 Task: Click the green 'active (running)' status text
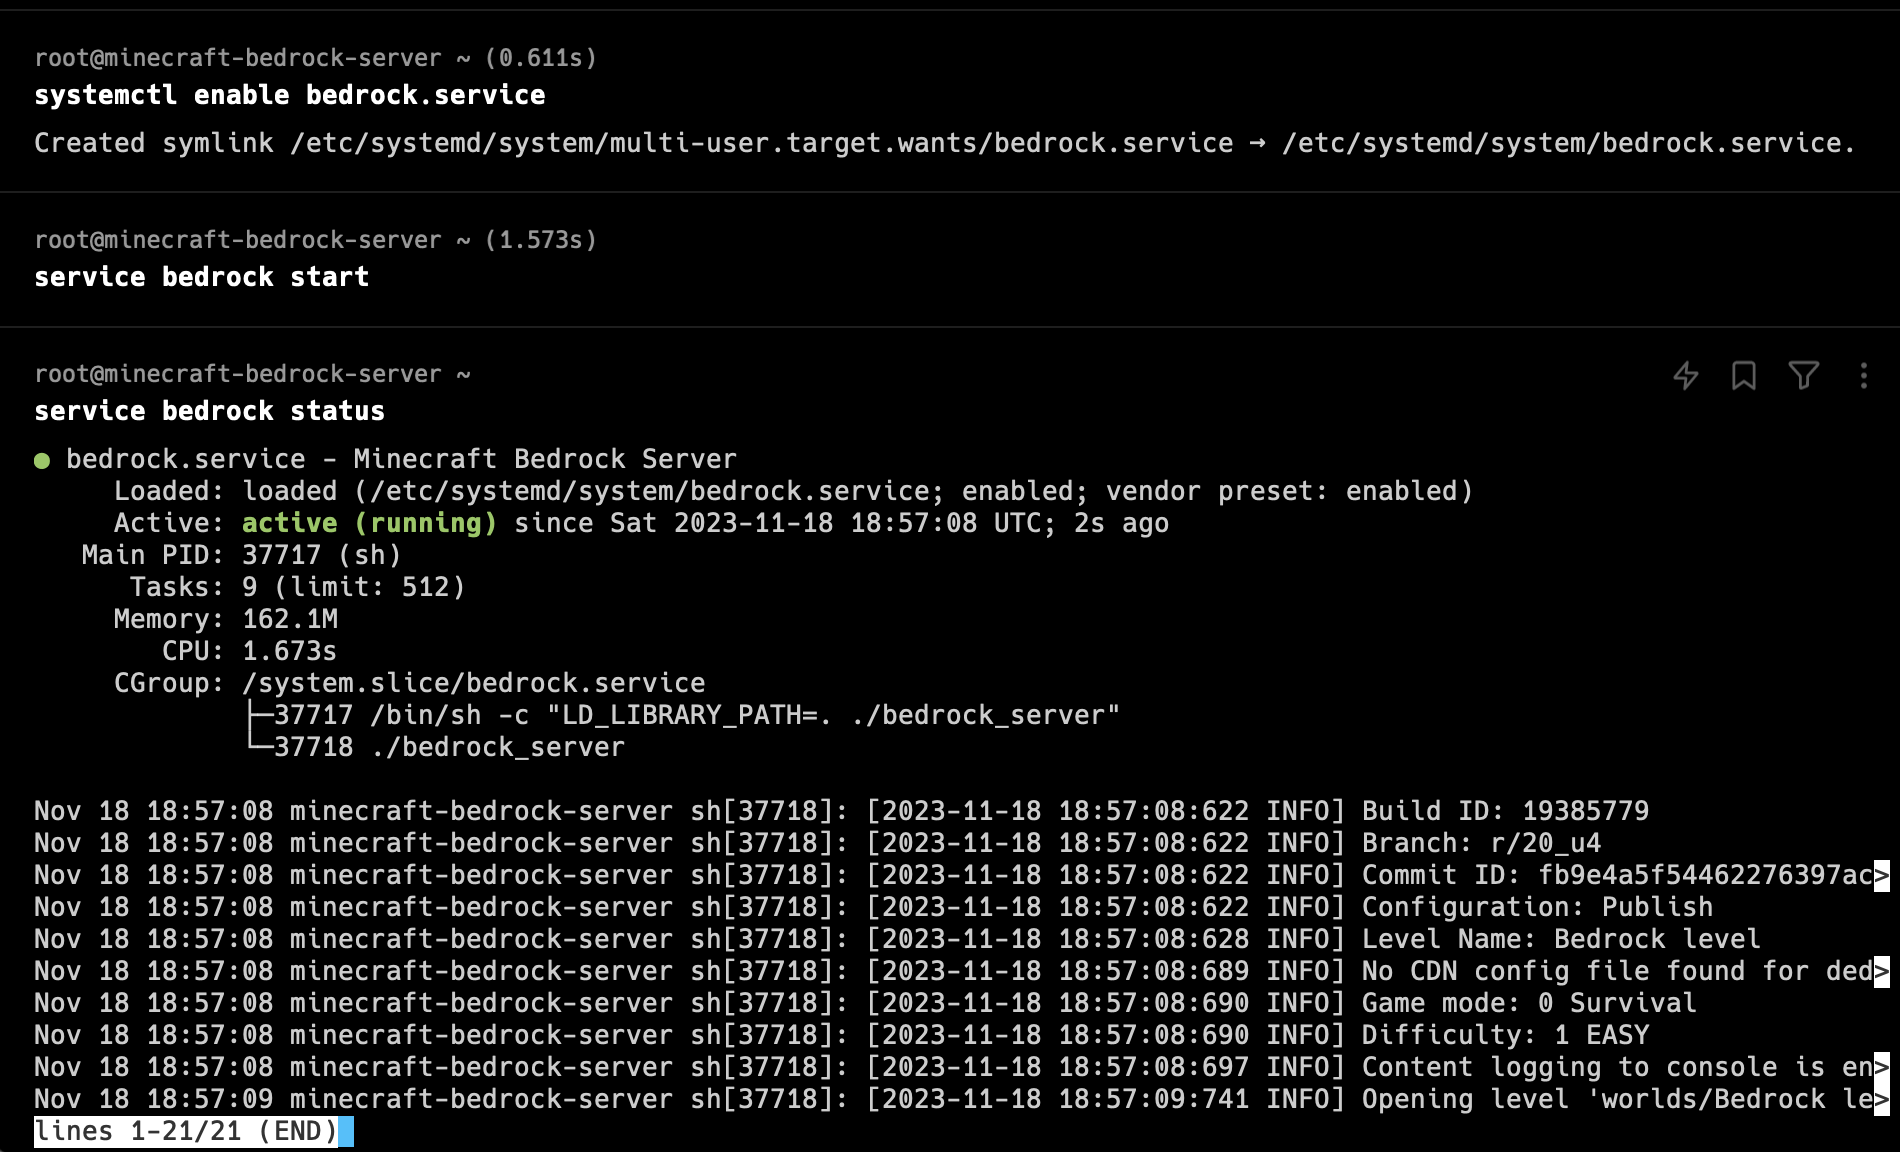tap(369, 523)
